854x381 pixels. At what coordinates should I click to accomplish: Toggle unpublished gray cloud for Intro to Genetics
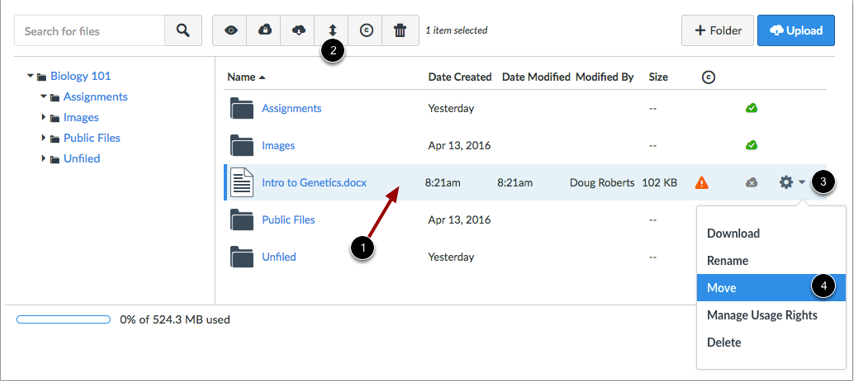pyautogui.click(x=752, y=183)
